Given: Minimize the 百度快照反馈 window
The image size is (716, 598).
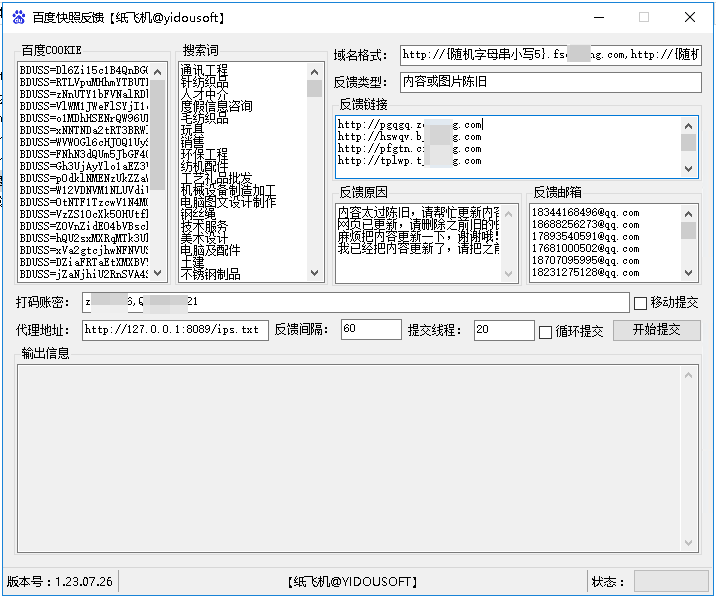Looking at the screenshot, I should pos(599,17).
